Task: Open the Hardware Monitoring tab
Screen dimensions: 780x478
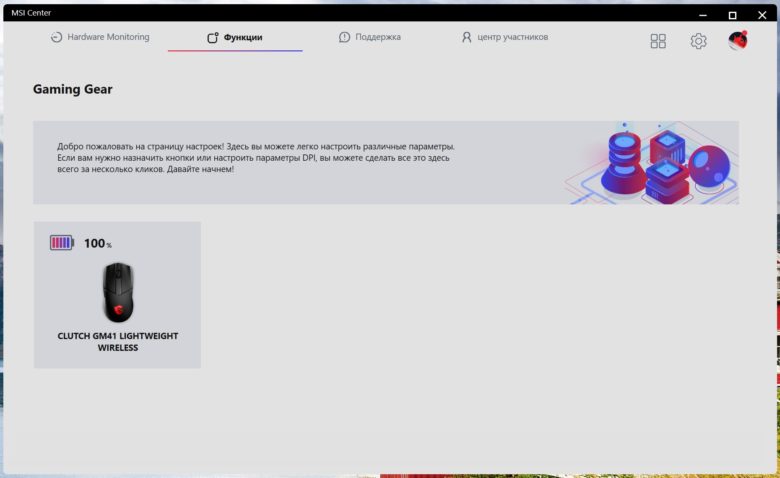Action: [100, 37]
